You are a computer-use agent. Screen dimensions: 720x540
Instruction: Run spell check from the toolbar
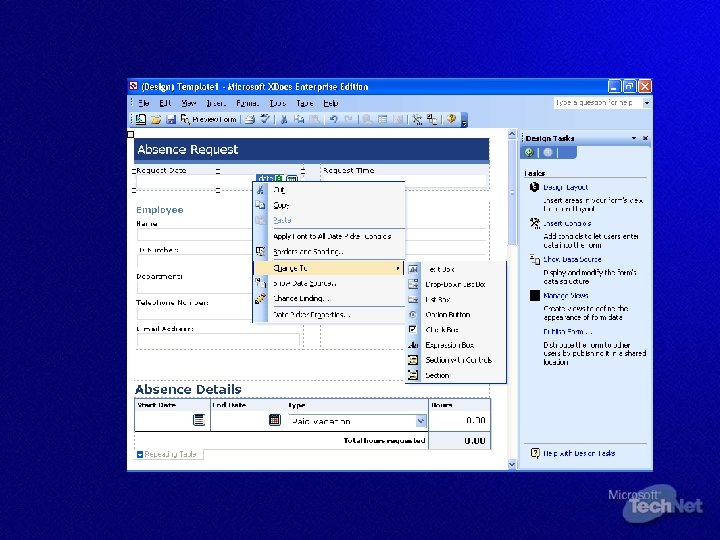click(x=264, y=119)
